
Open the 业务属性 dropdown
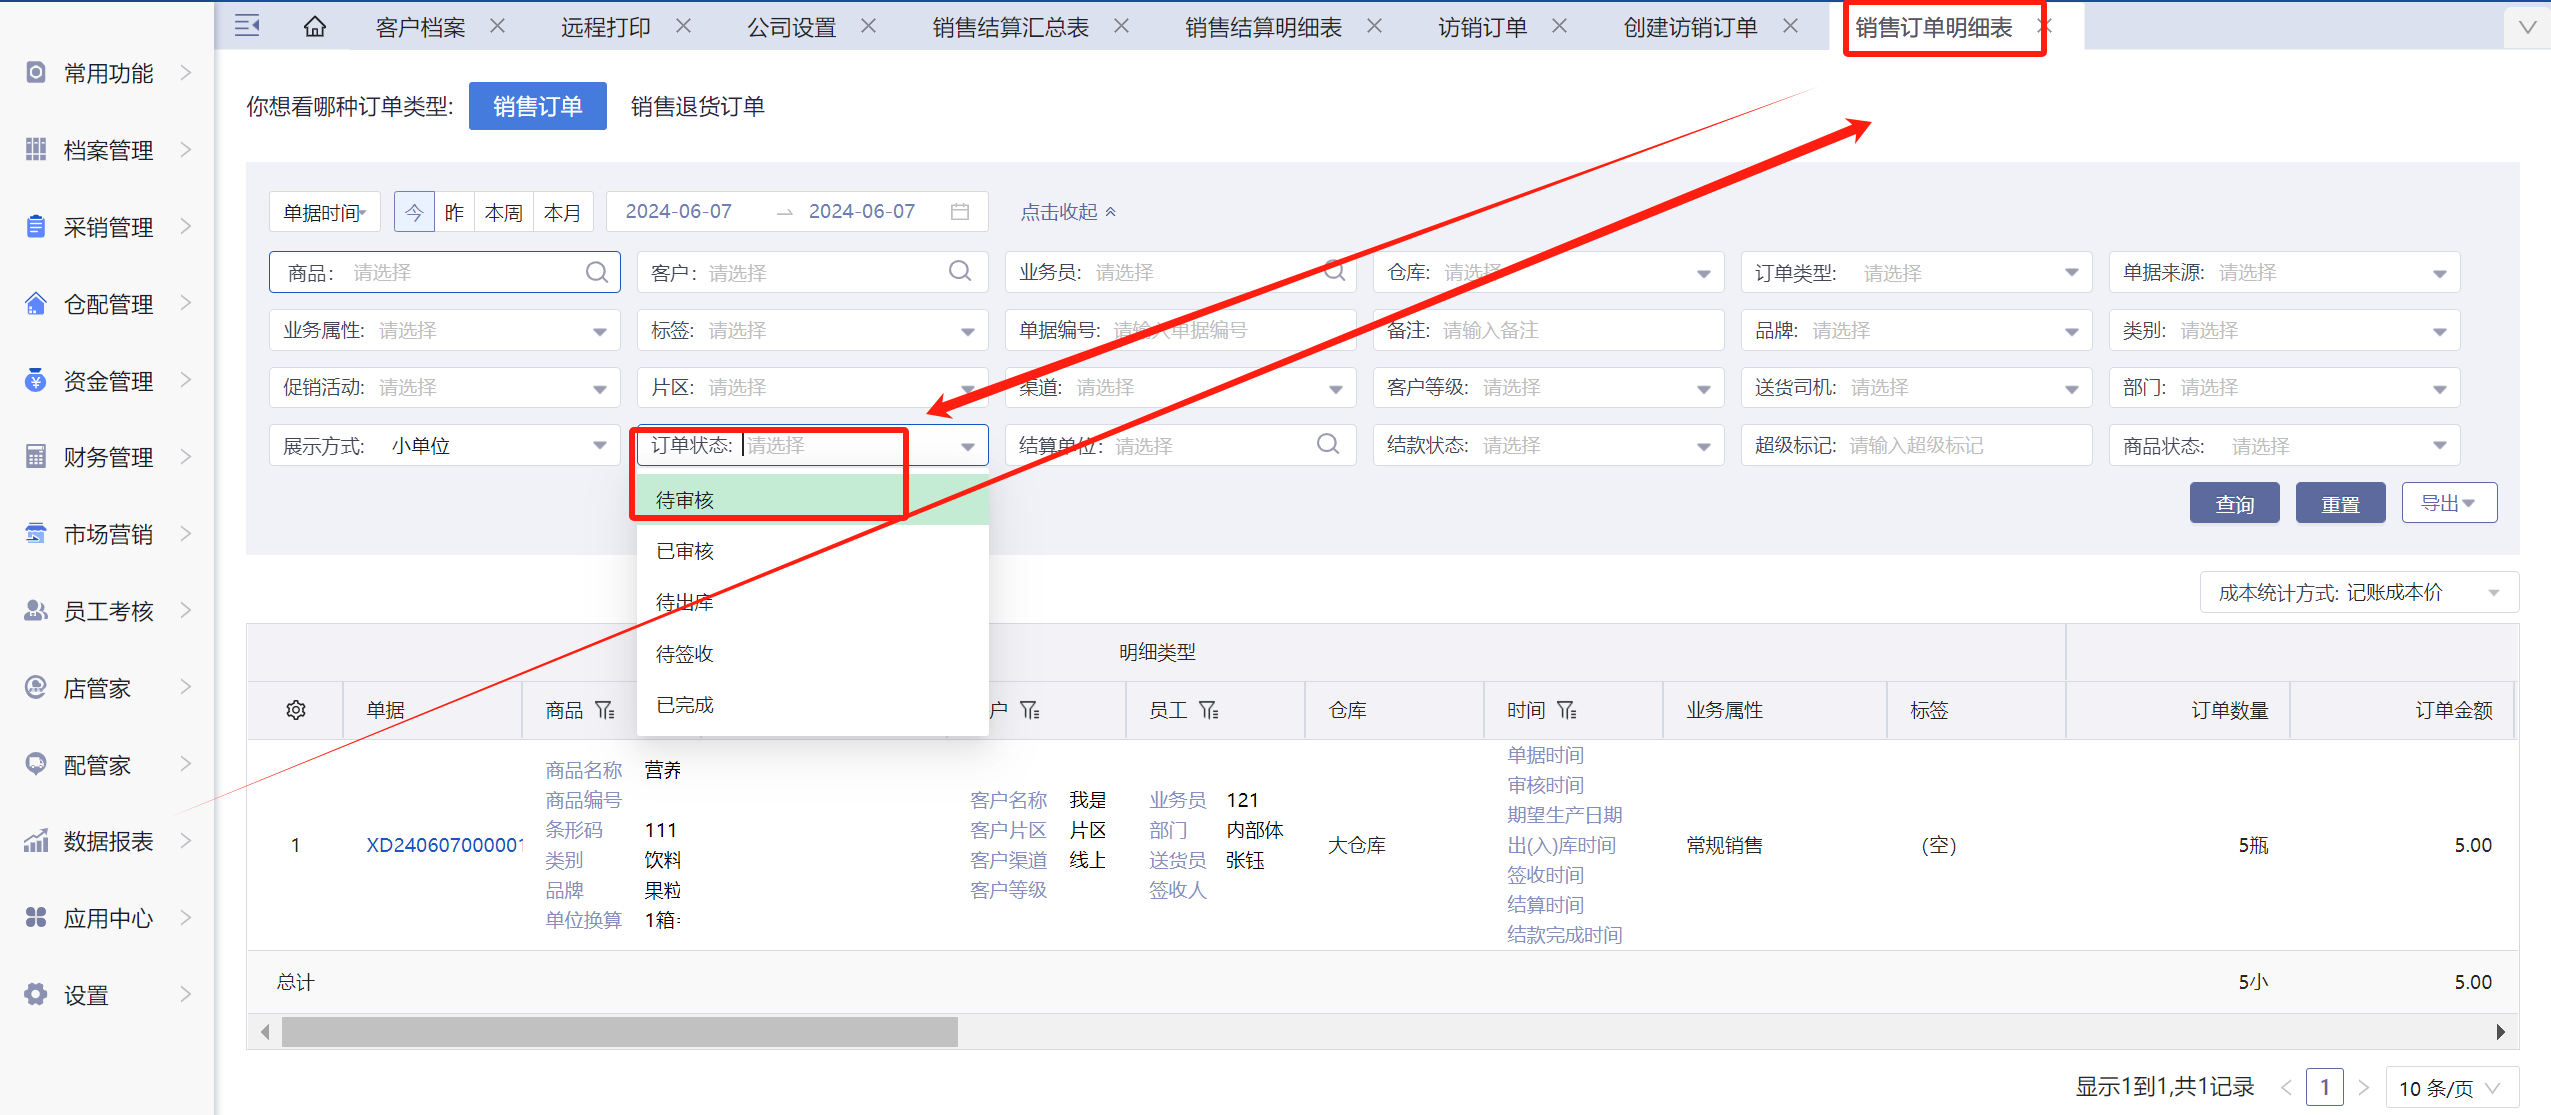pyautogui.click(x=445, y=330)
